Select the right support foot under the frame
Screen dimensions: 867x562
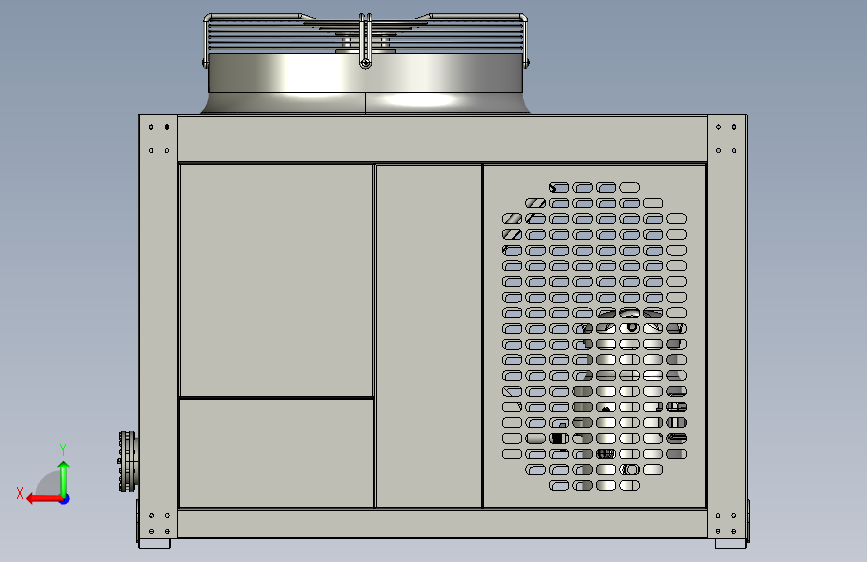(x=731, y=543)
